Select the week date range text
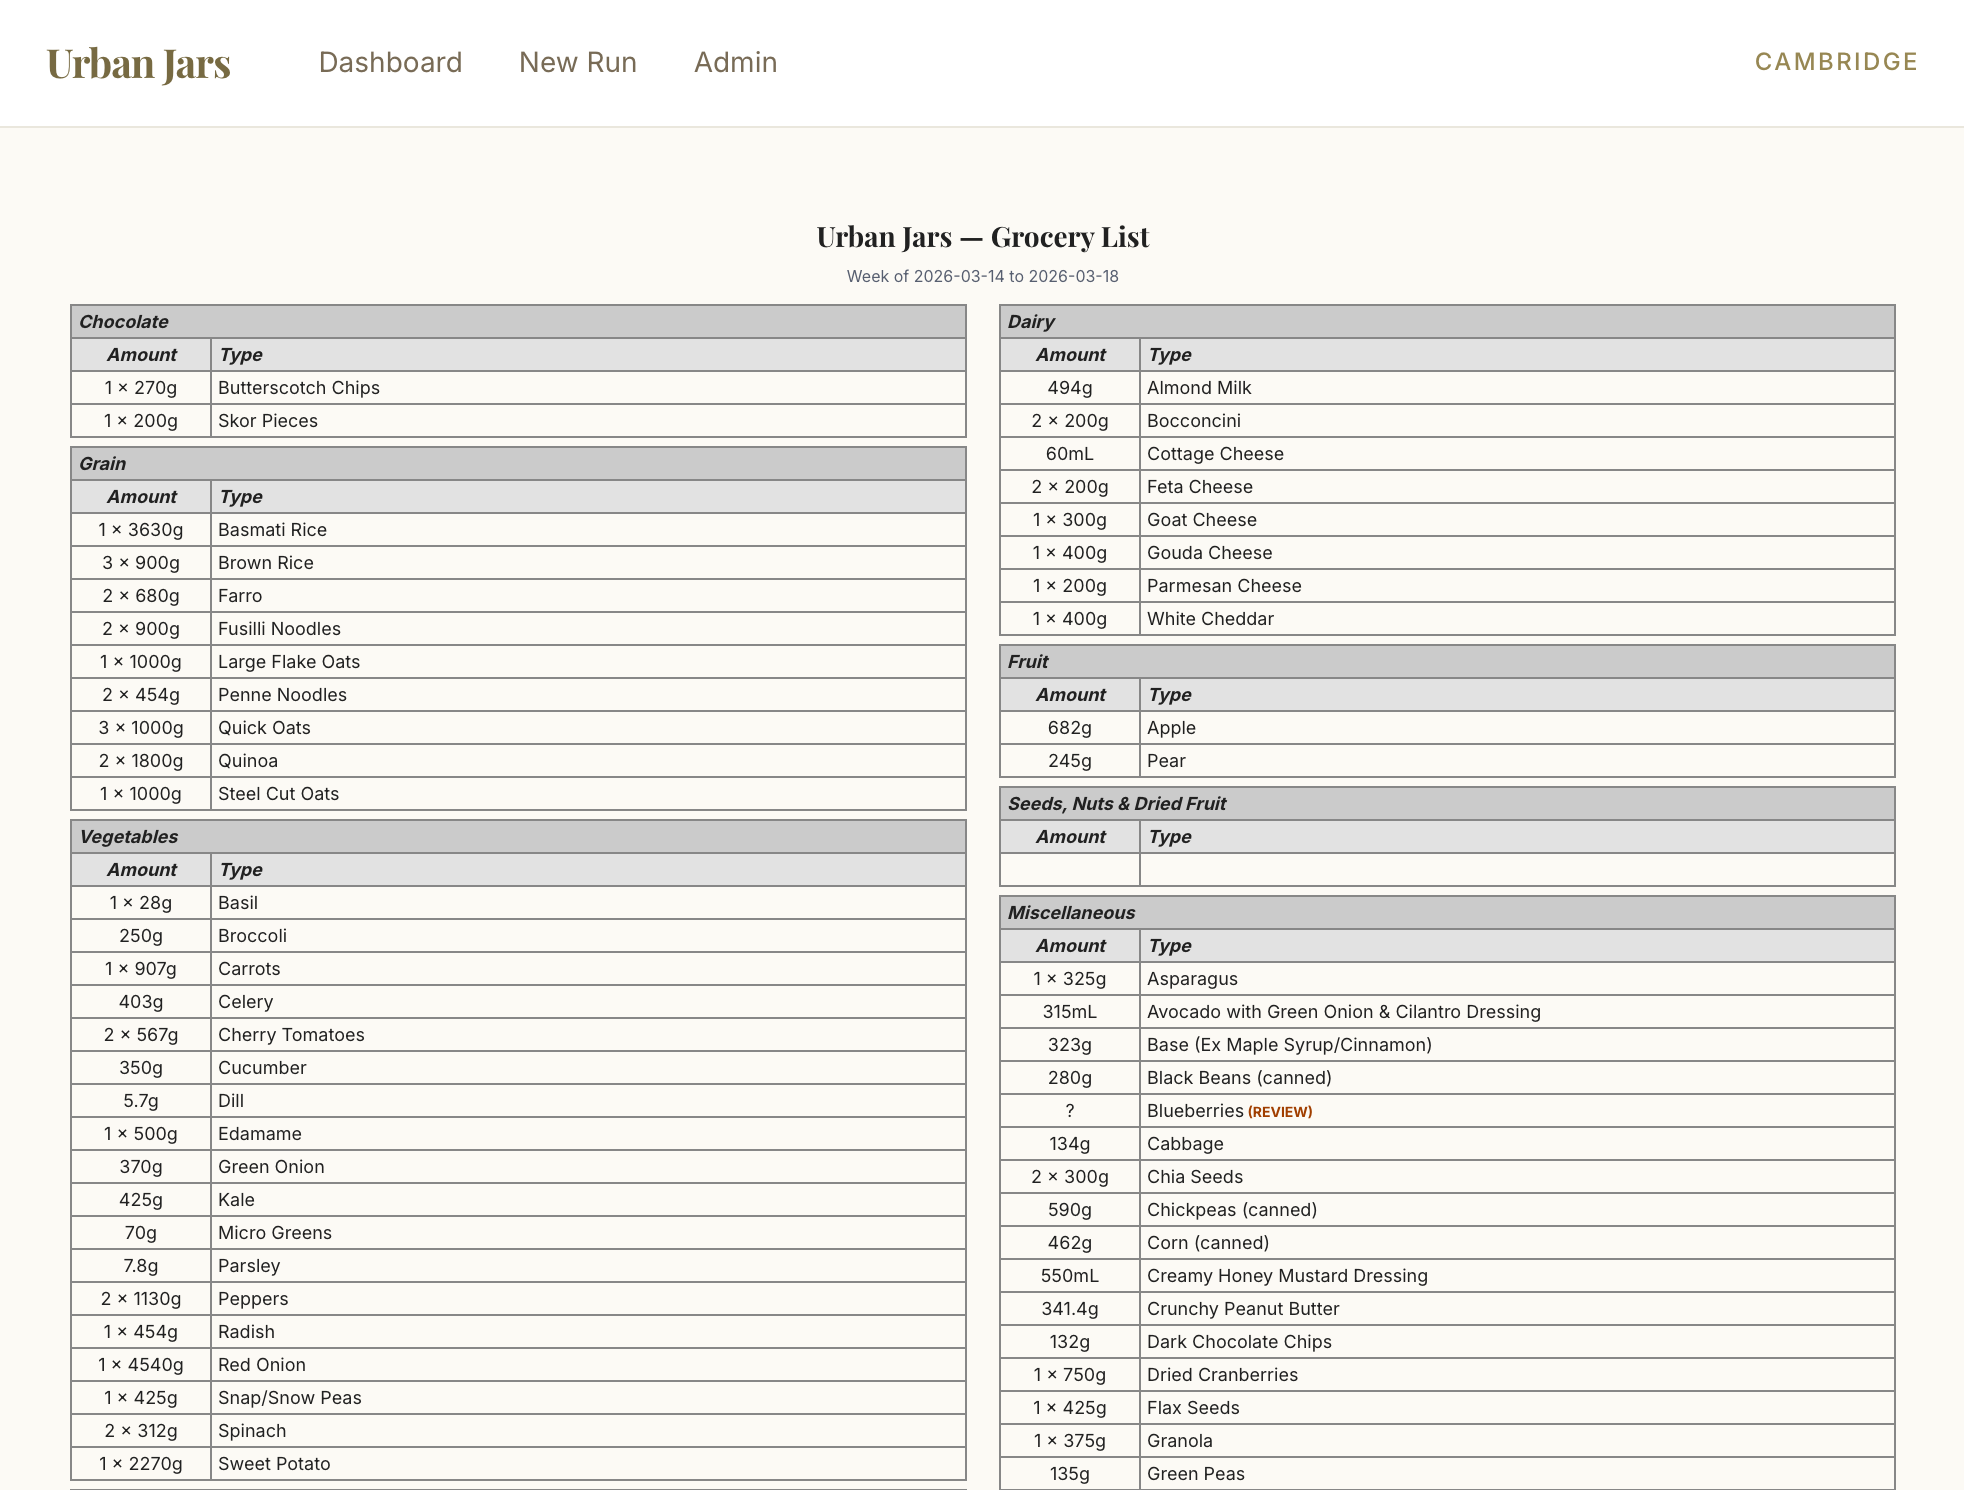1964x1490 pixels. coord(982,276)
